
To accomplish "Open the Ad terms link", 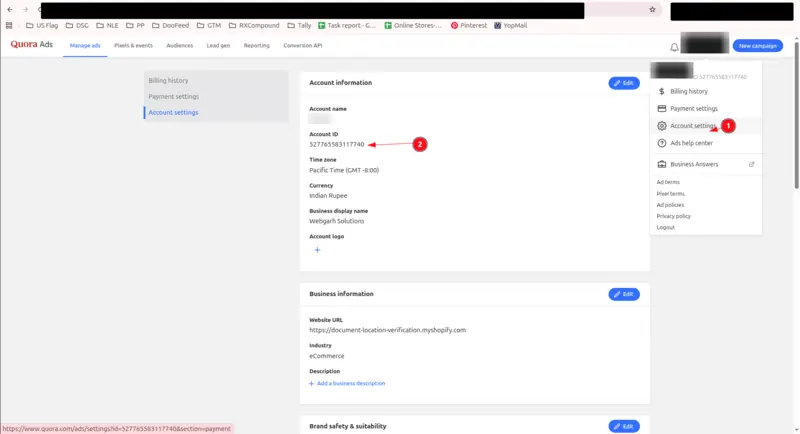I will (668, 182).
